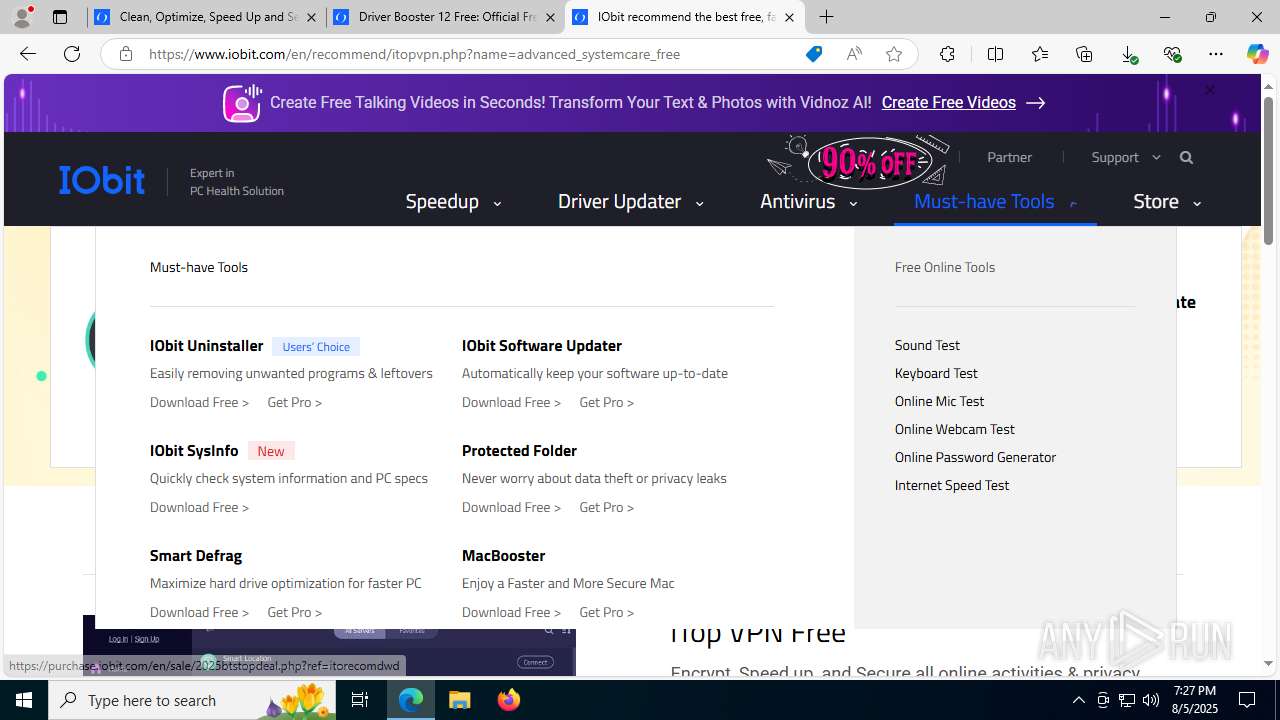Open a new browser tab
Screen dimensions: 1280x720
(x=826, y=17)
